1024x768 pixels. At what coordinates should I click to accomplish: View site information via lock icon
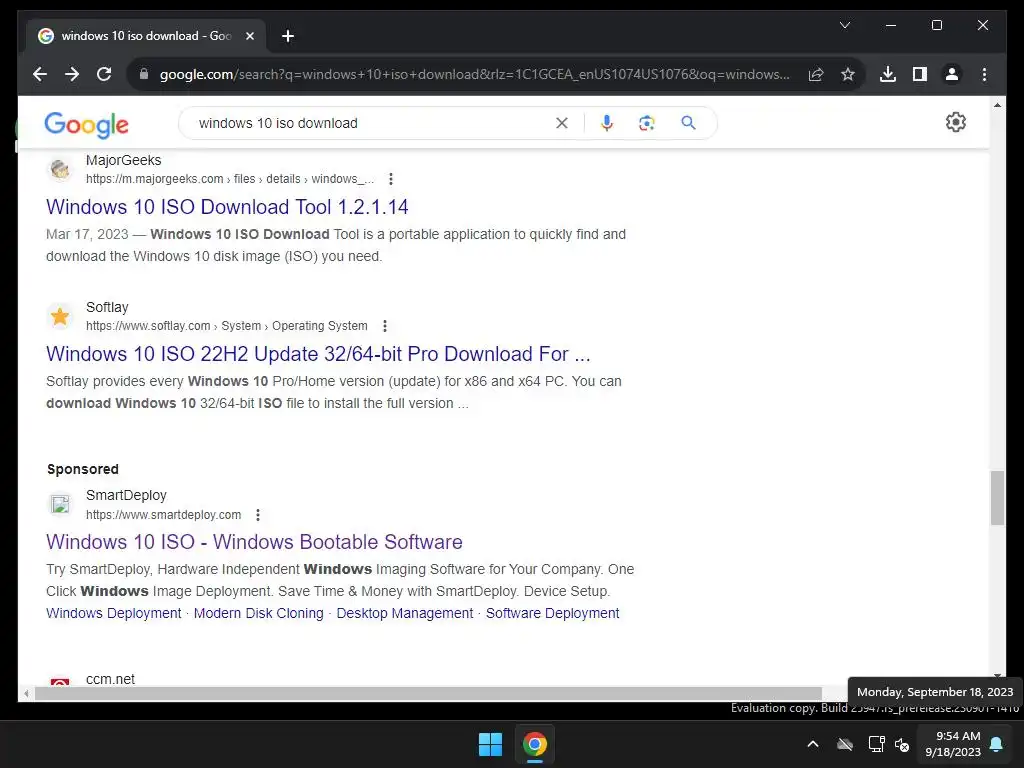(x=144, y=74)
